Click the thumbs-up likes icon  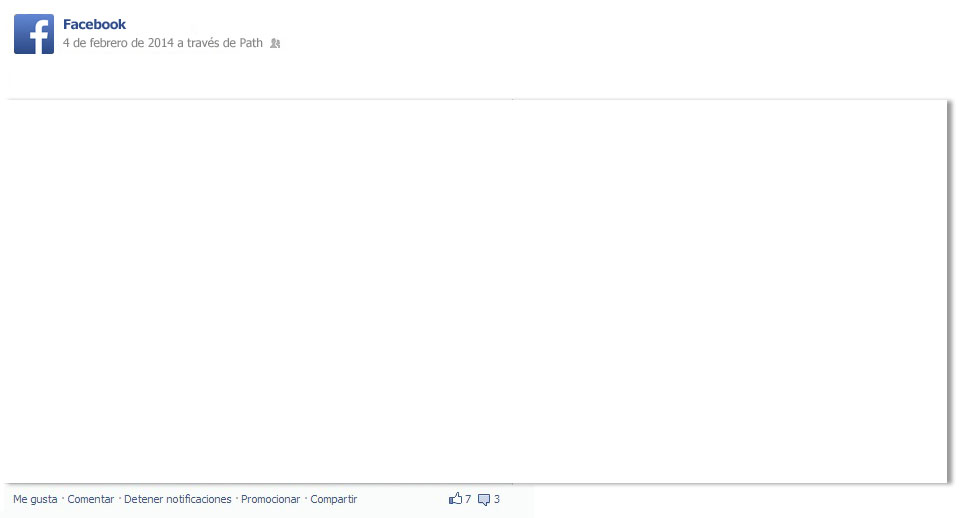(455, 498)
